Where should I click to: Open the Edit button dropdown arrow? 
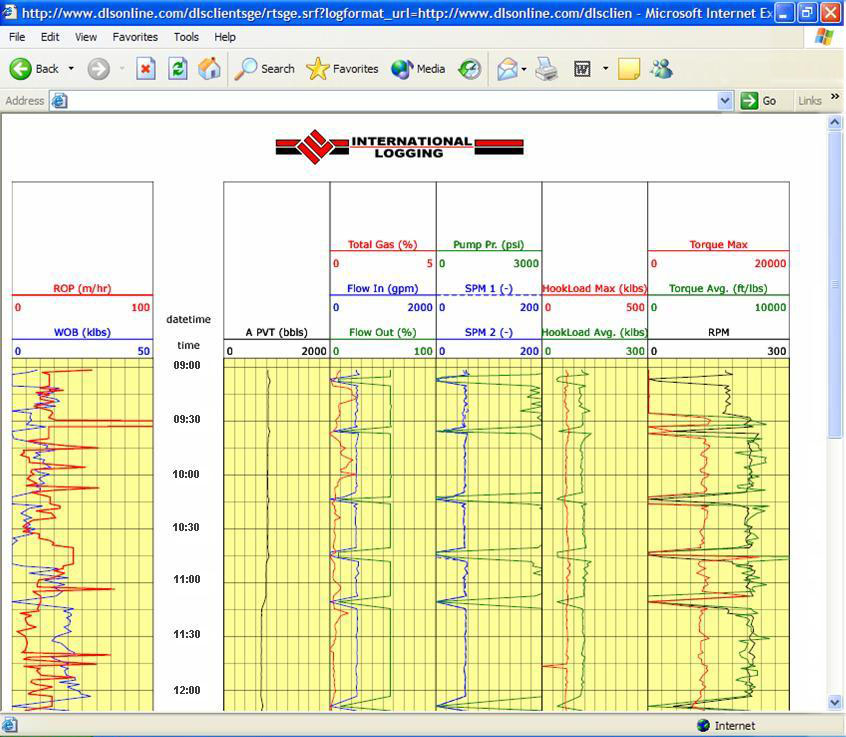605,69
